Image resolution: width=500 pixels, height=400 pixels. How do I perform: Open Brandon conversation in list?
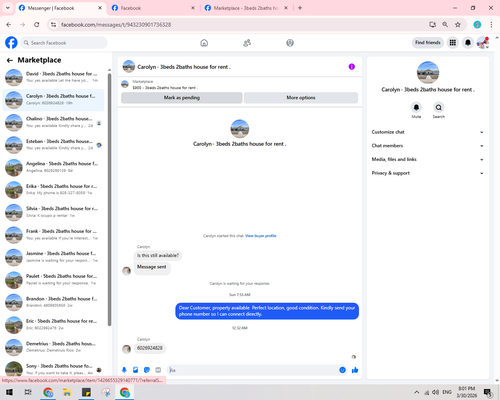pos(53,302)
